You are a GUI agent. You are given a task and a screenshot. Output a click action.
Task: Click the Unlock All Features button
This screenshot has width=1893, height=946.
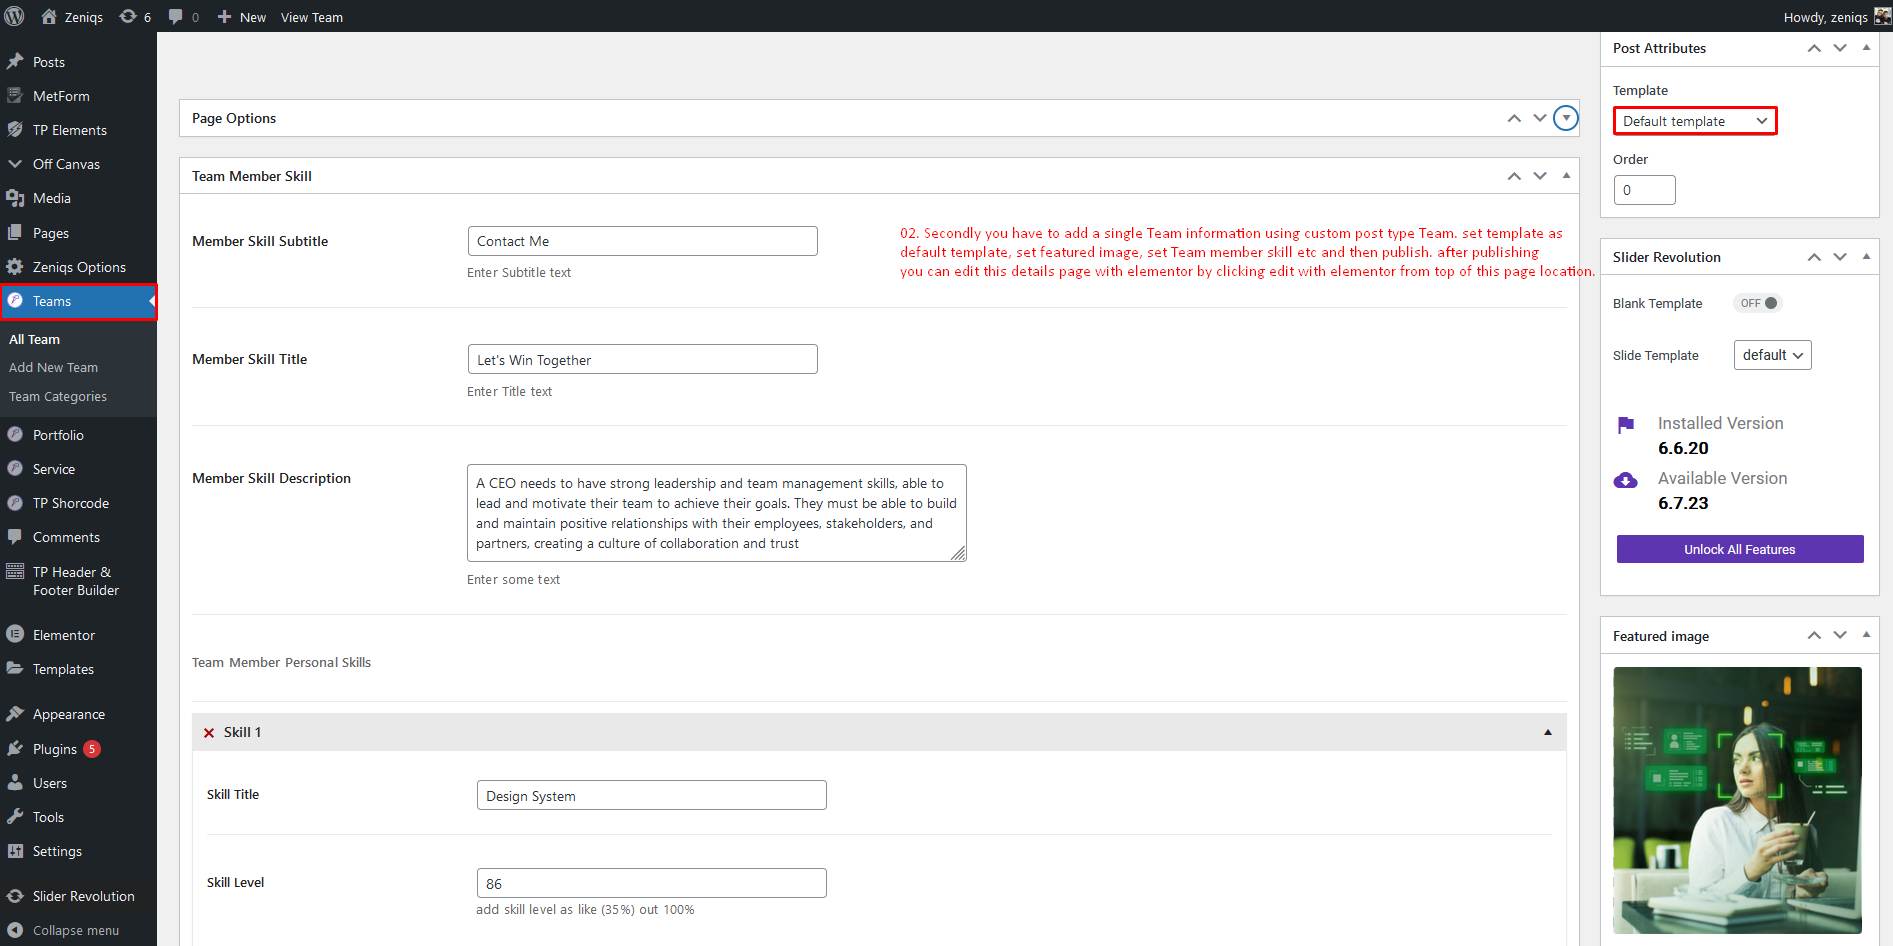pyautogui.click(x=1740, y=549)
